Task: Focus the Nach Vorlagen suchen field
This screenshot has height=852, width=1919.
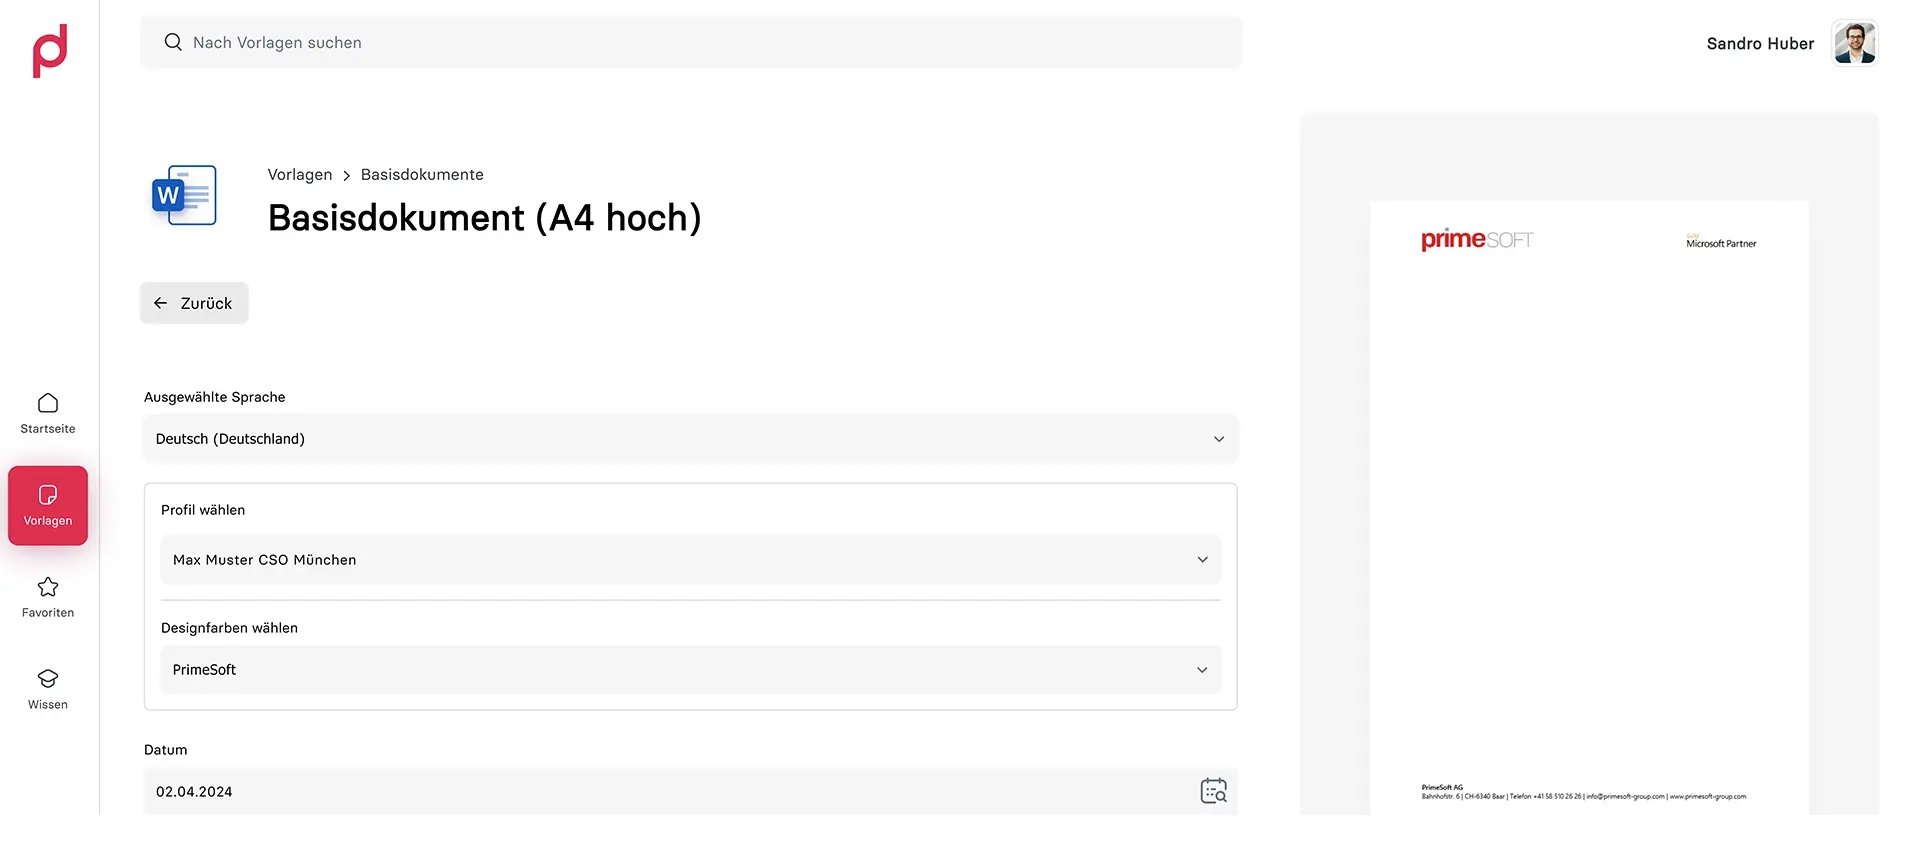Action: pos(691,42)
